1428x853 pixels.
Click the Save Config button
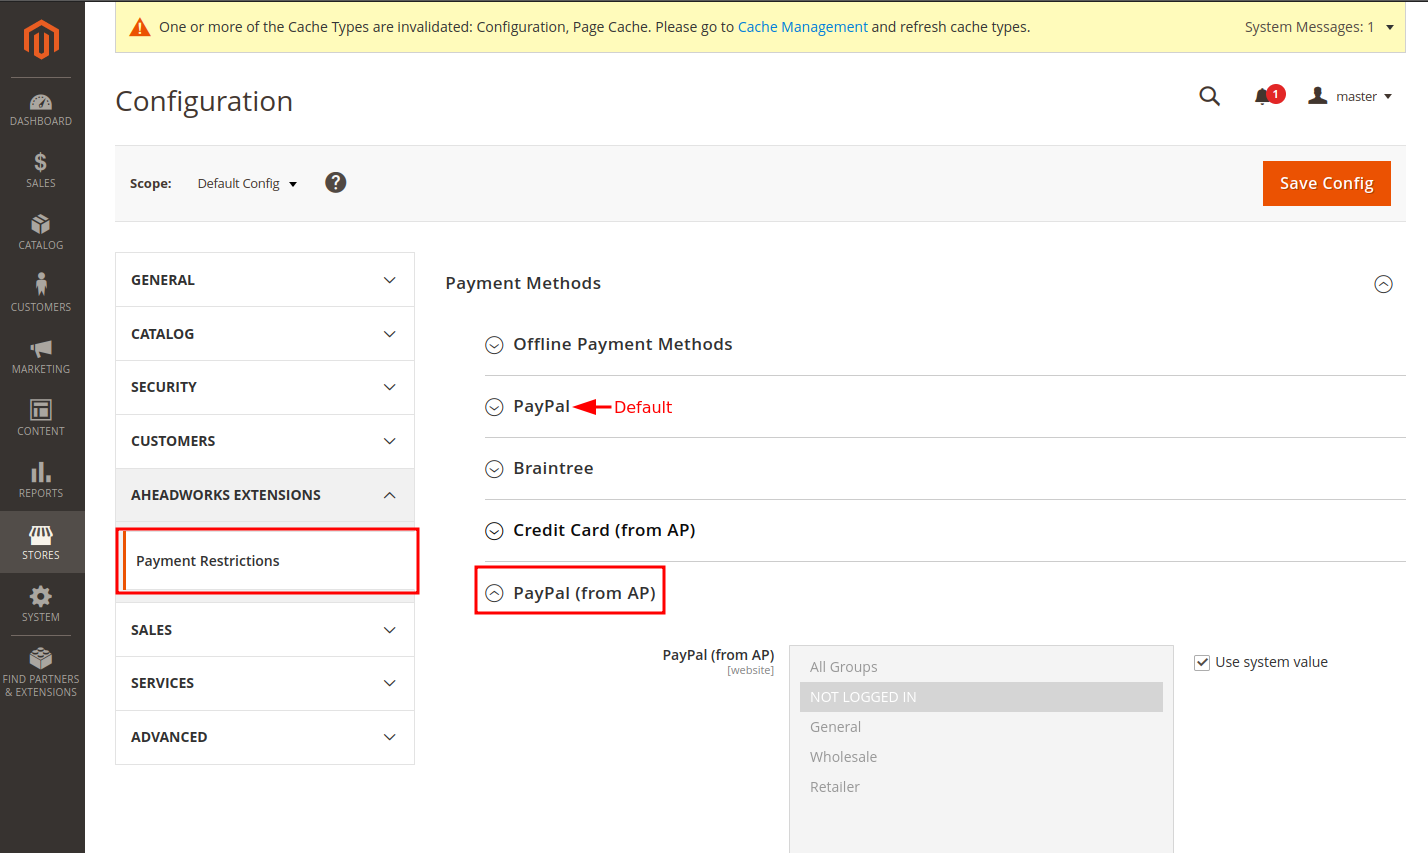[1326, 183]
